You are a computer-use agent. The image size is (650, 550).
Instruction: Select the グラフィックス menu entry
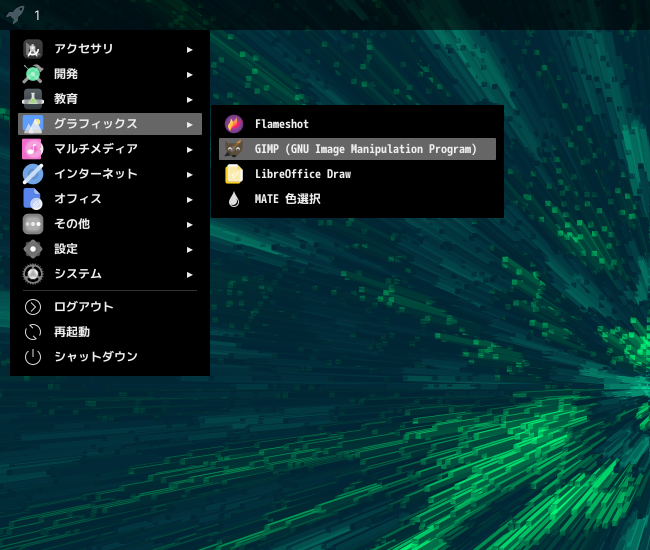(110, 124)
